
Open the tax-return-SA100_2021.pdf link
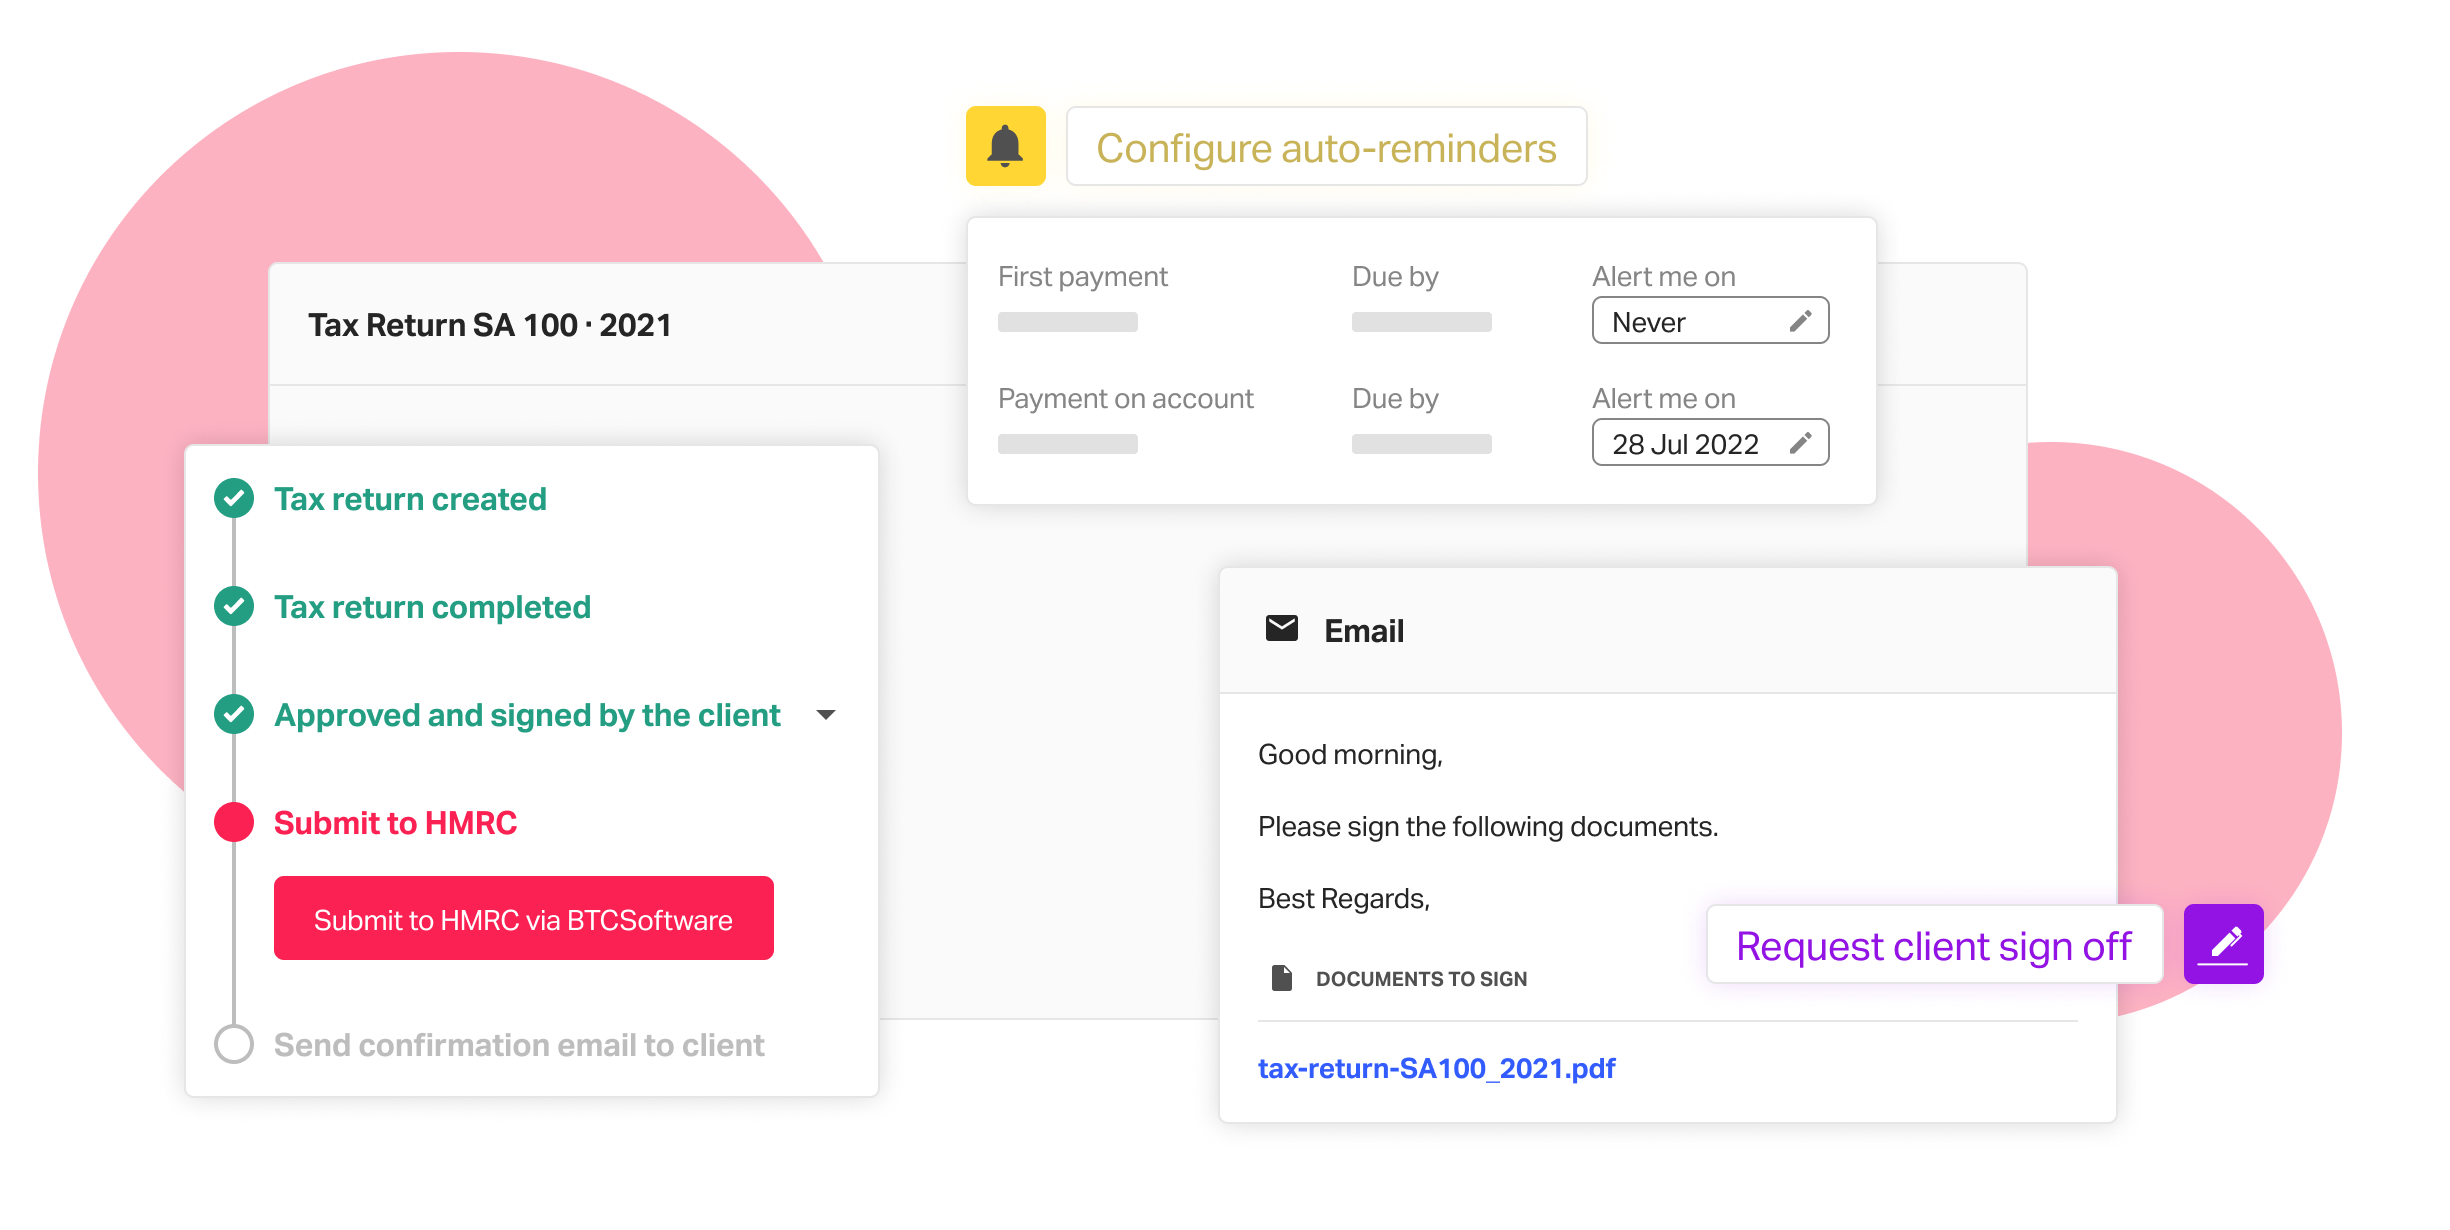point(1436,1068)
